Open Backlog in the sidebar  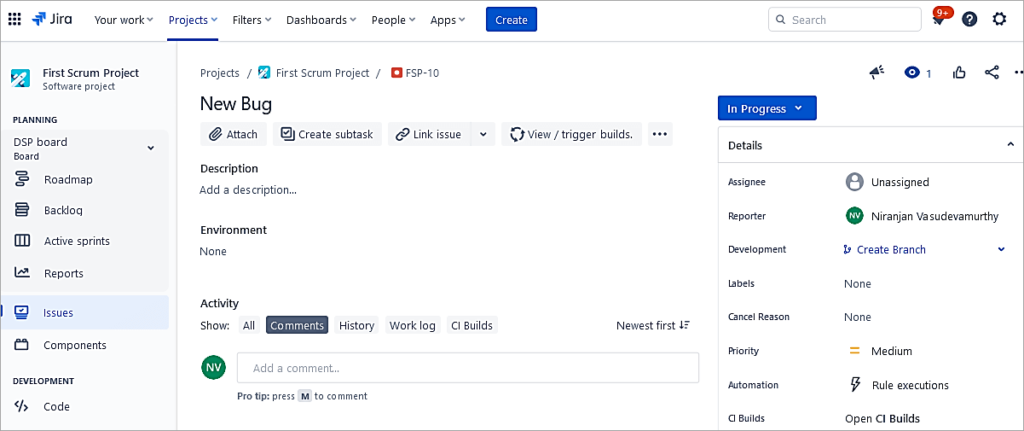point(63,210)
